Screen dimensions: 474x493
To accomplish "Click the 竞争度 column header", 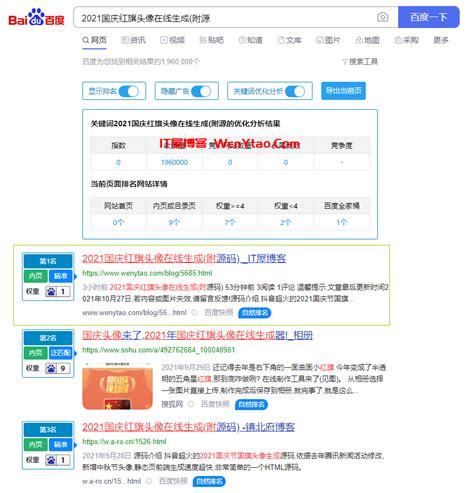I will pyautogui.click(x=342, y=146).
